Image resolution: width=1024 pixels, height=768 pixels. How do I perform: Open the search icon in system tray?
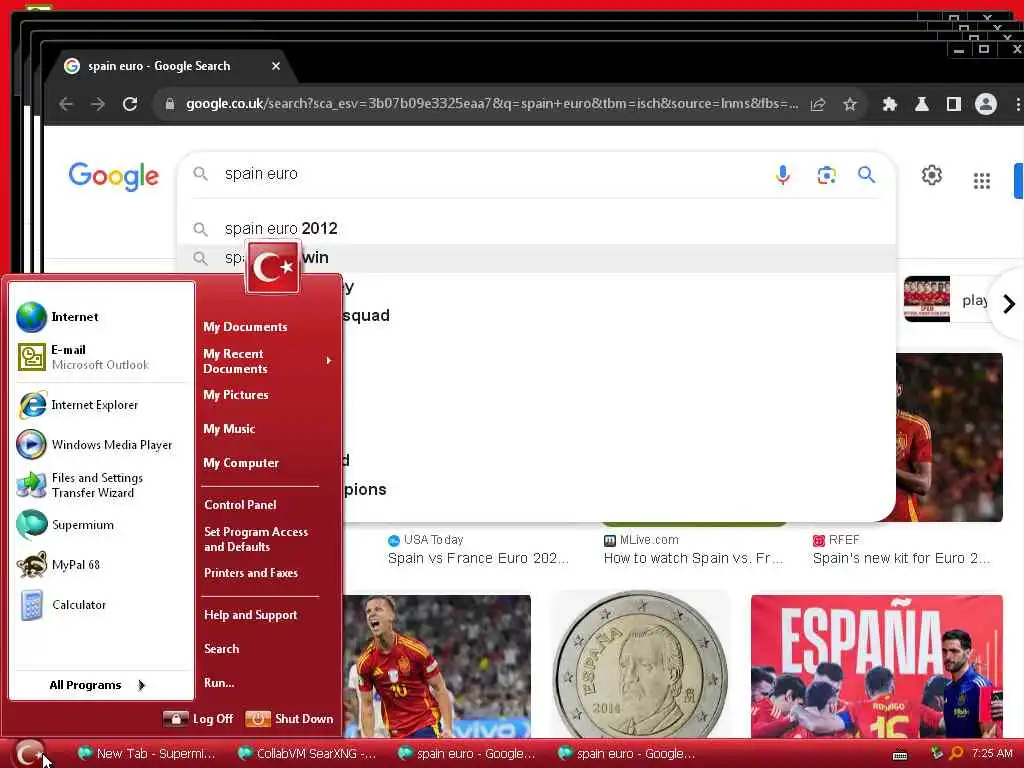(x=956, y=754)
